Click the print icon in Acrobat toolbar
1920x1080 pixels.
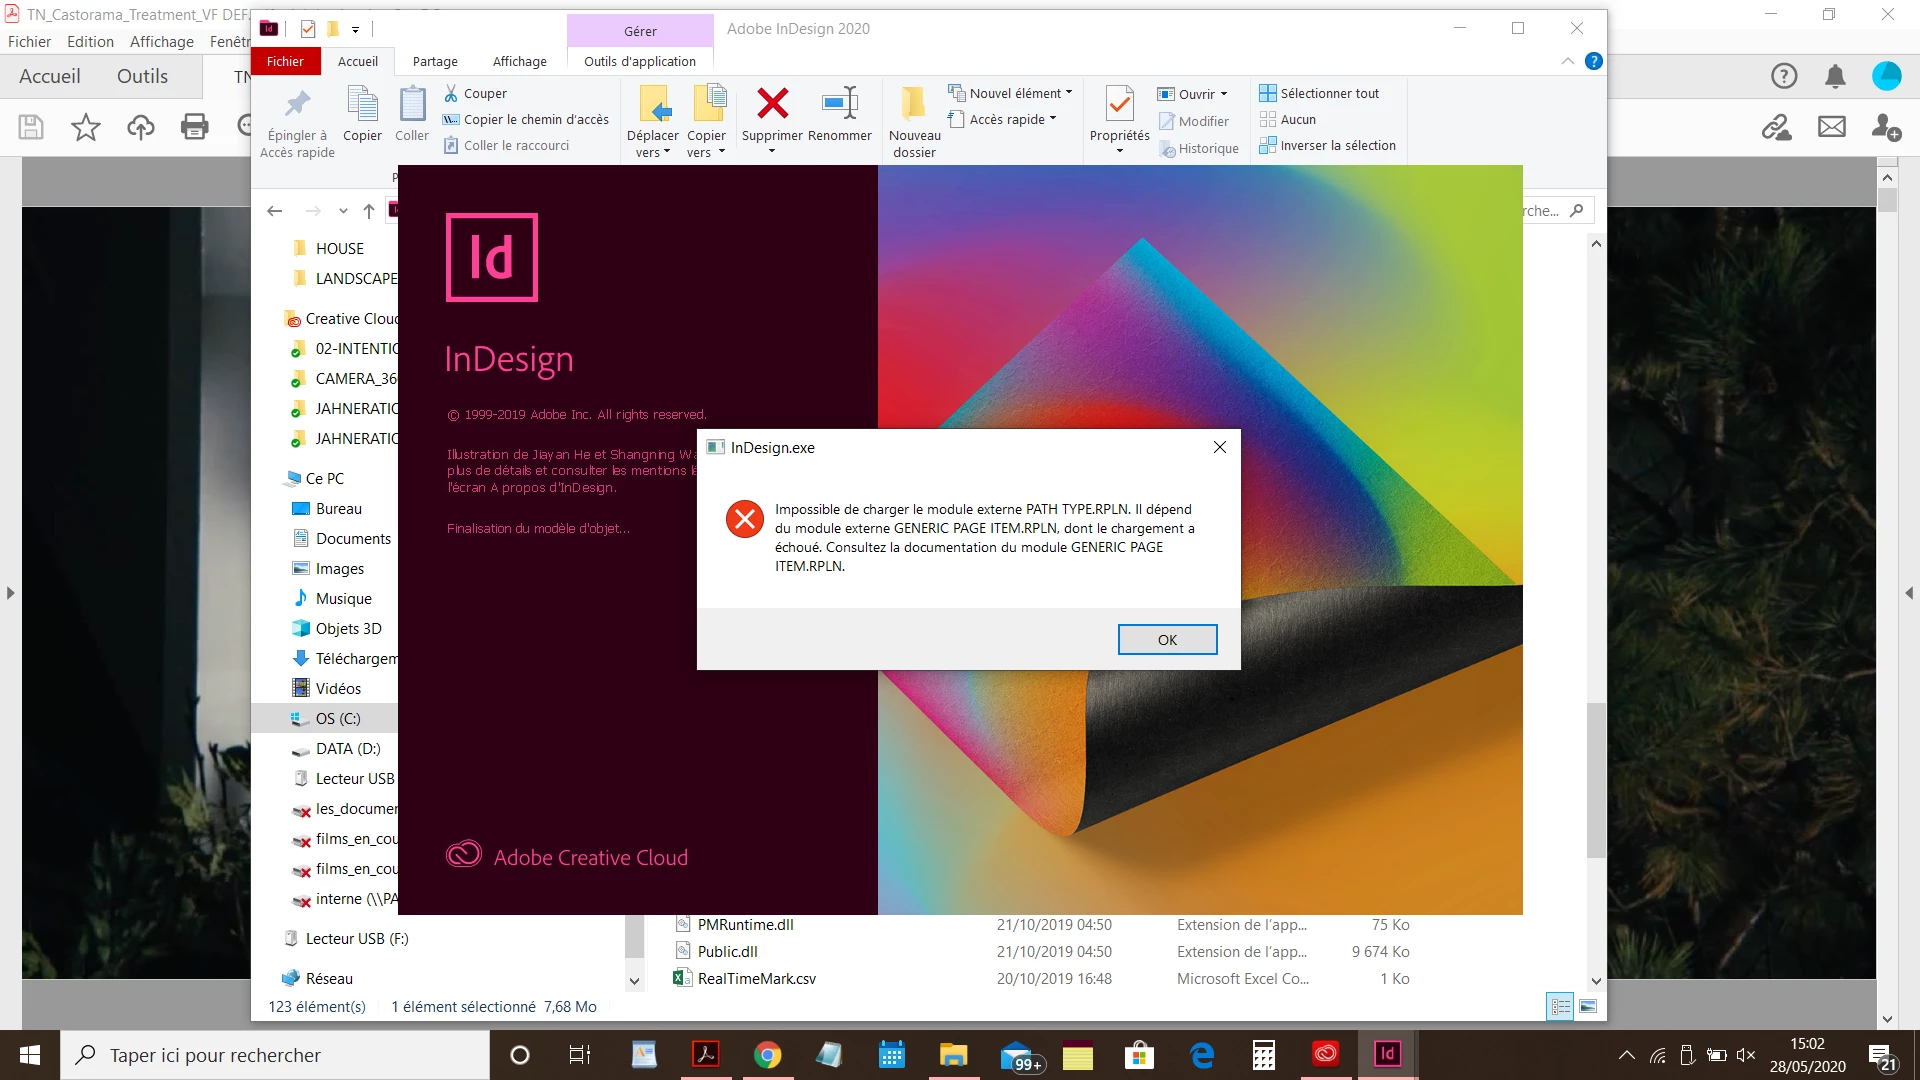tap(194, 127)
